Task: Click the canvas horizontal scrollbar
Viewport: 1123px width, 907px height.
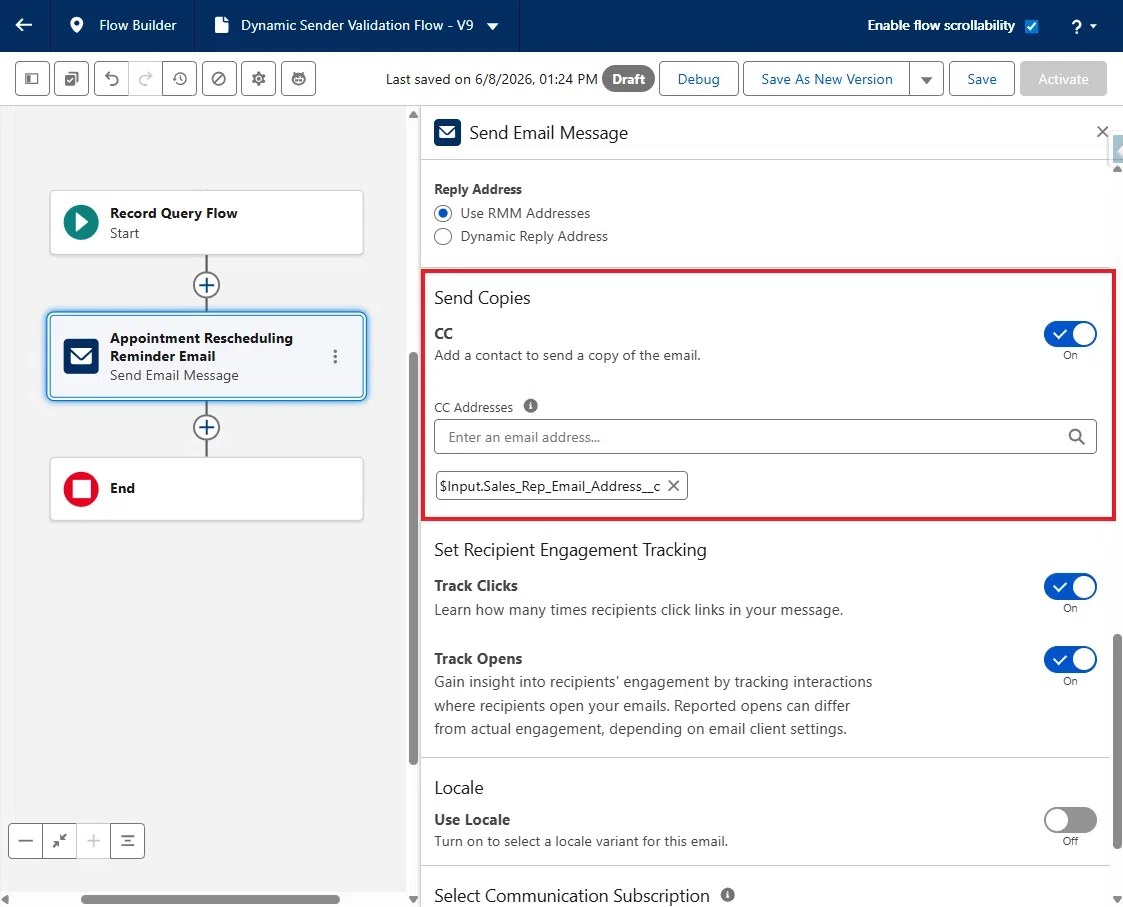Action: (210, 900)
